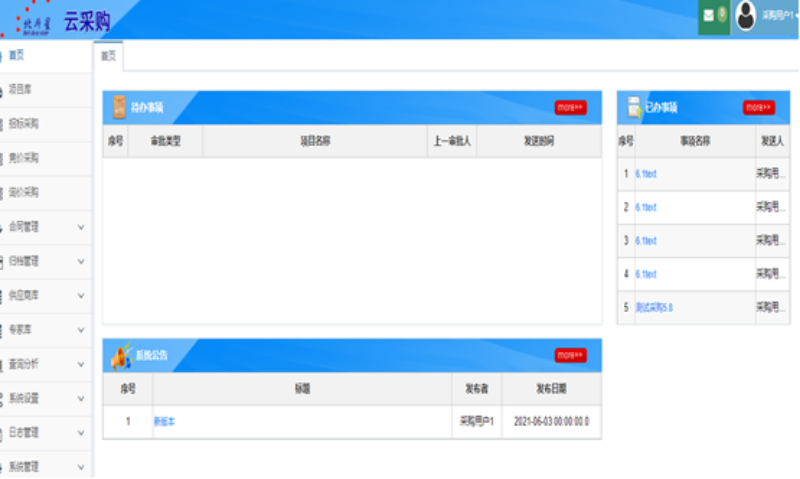The image size is (800, 479).
Task: Expand the 合同管理 sidebar menu
Action: (46, 227)
